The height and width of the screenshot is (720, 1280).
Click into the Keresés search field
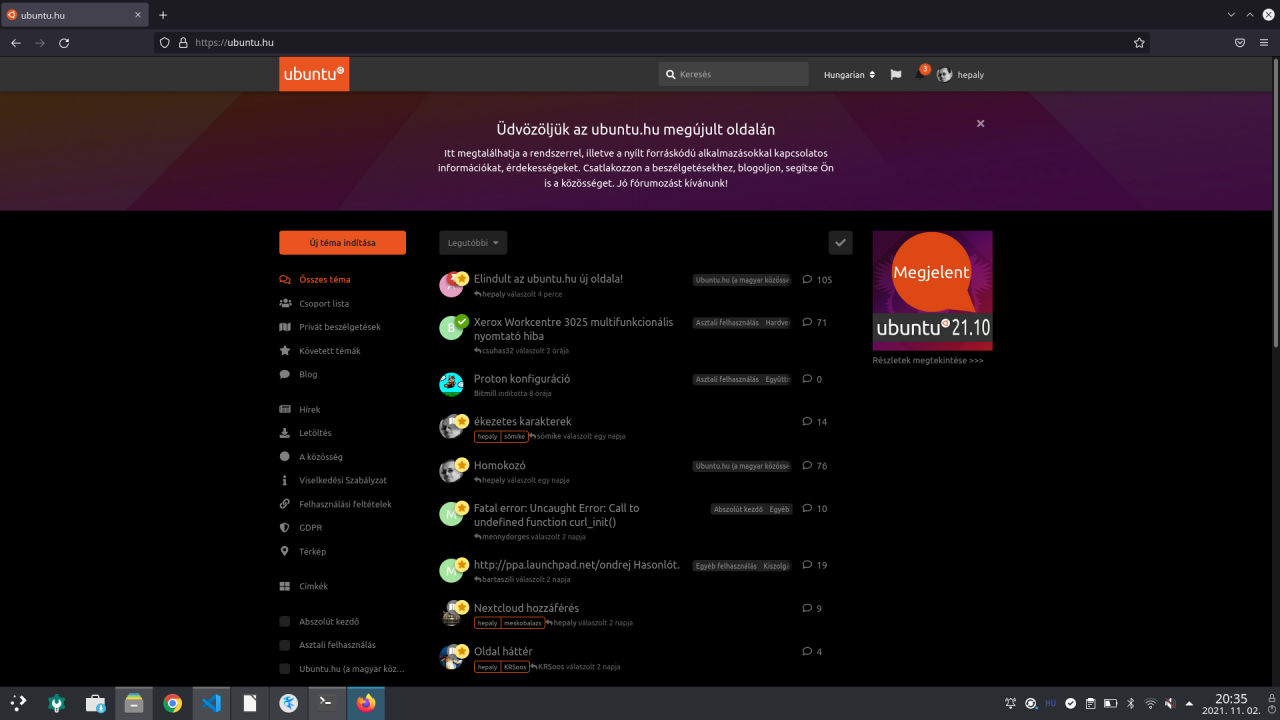(x=734, y=74)
